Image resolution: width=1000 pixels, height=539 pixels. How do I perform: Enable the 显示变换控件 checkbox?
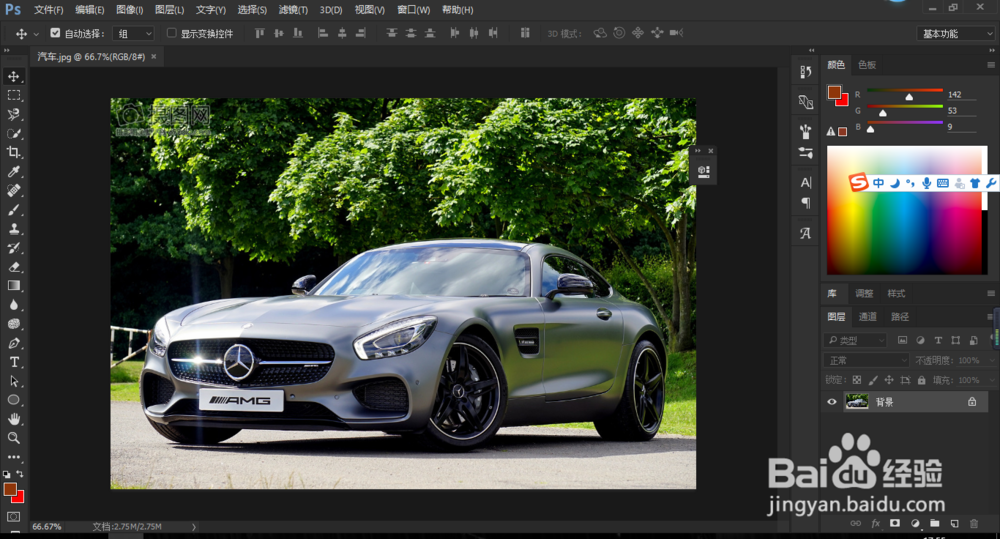[171, 33]
